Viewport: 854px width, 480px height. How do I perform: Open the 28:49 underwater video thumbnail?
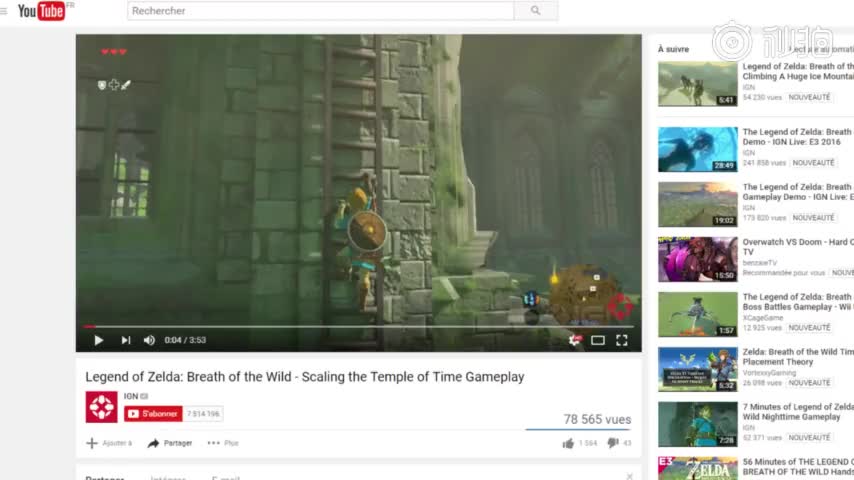[x=698, y=149]
